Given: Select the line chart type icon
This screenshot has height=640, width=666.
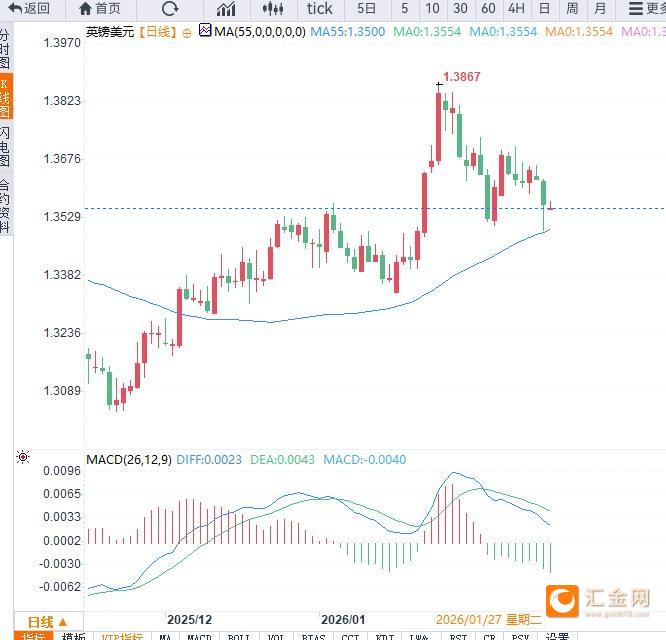Looking at the screenshot, I should (226, 8).
